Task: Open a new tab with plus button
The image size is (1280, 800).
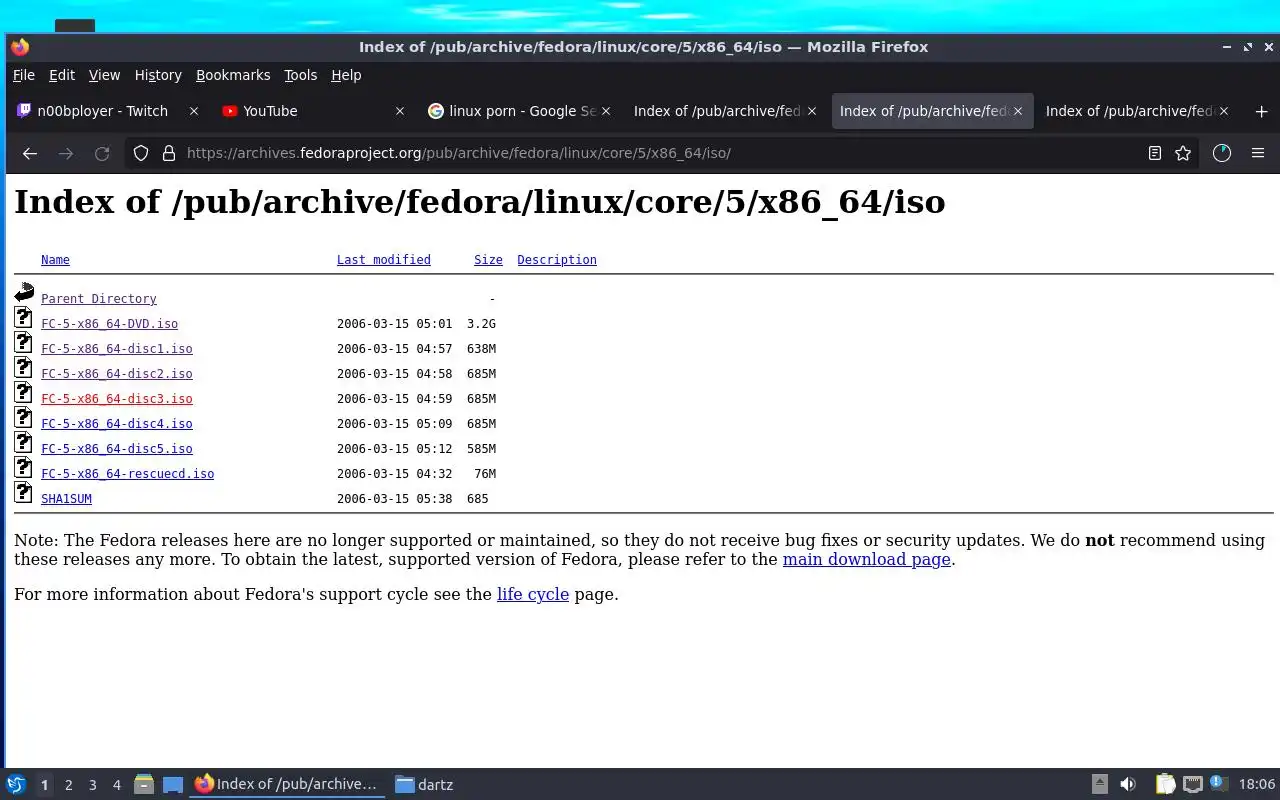Action: (1261, 111)
